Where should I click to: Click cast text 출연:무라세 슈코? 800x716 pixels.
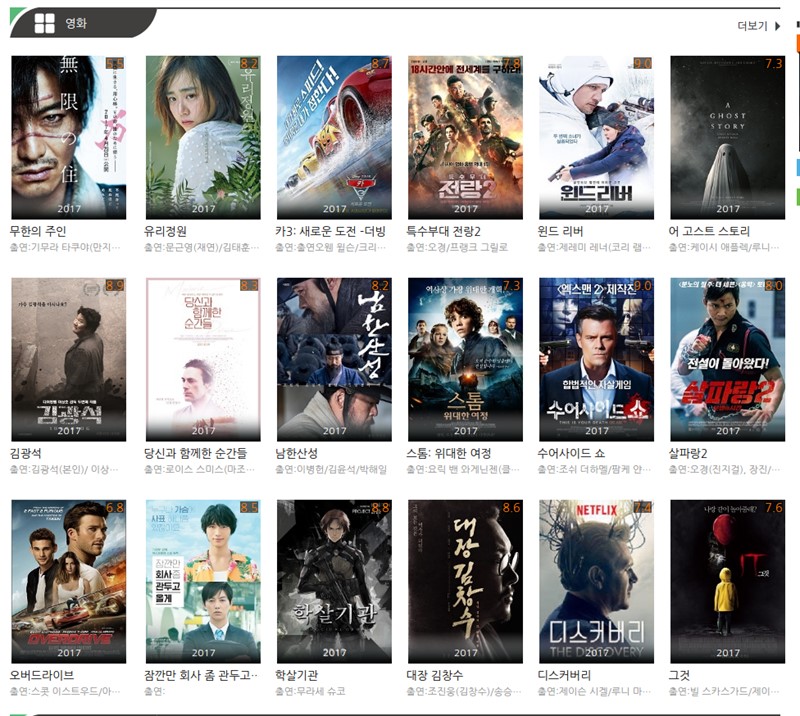(310, 692)
